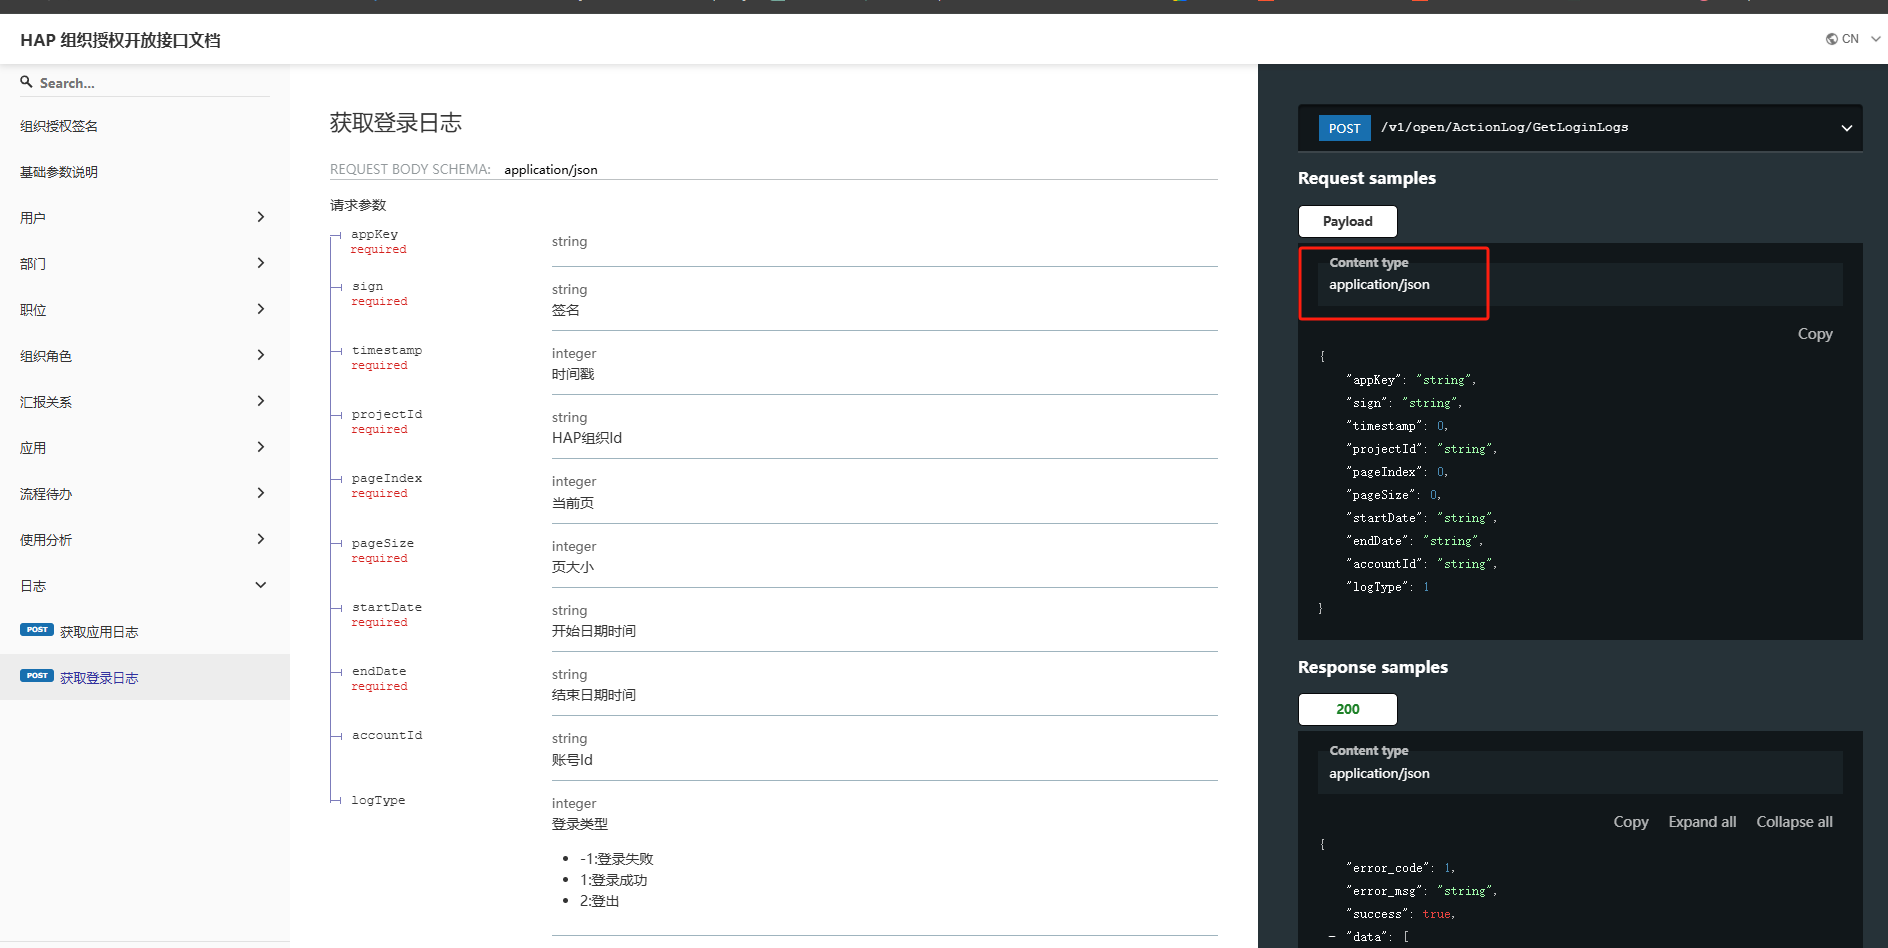Image resolution: width=1888 pixels, height=948 pixels.
Task: Collapse the data array in response
Action: (1331, 937)
